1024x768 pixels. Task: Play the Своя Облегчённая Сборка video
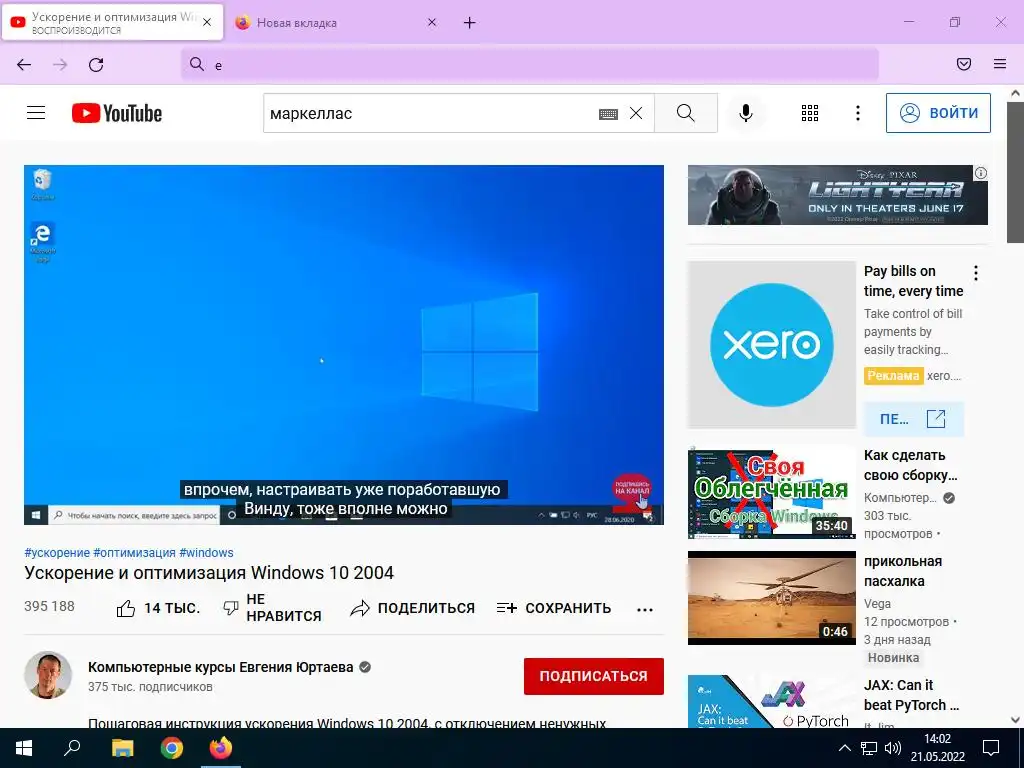(771, 492)
